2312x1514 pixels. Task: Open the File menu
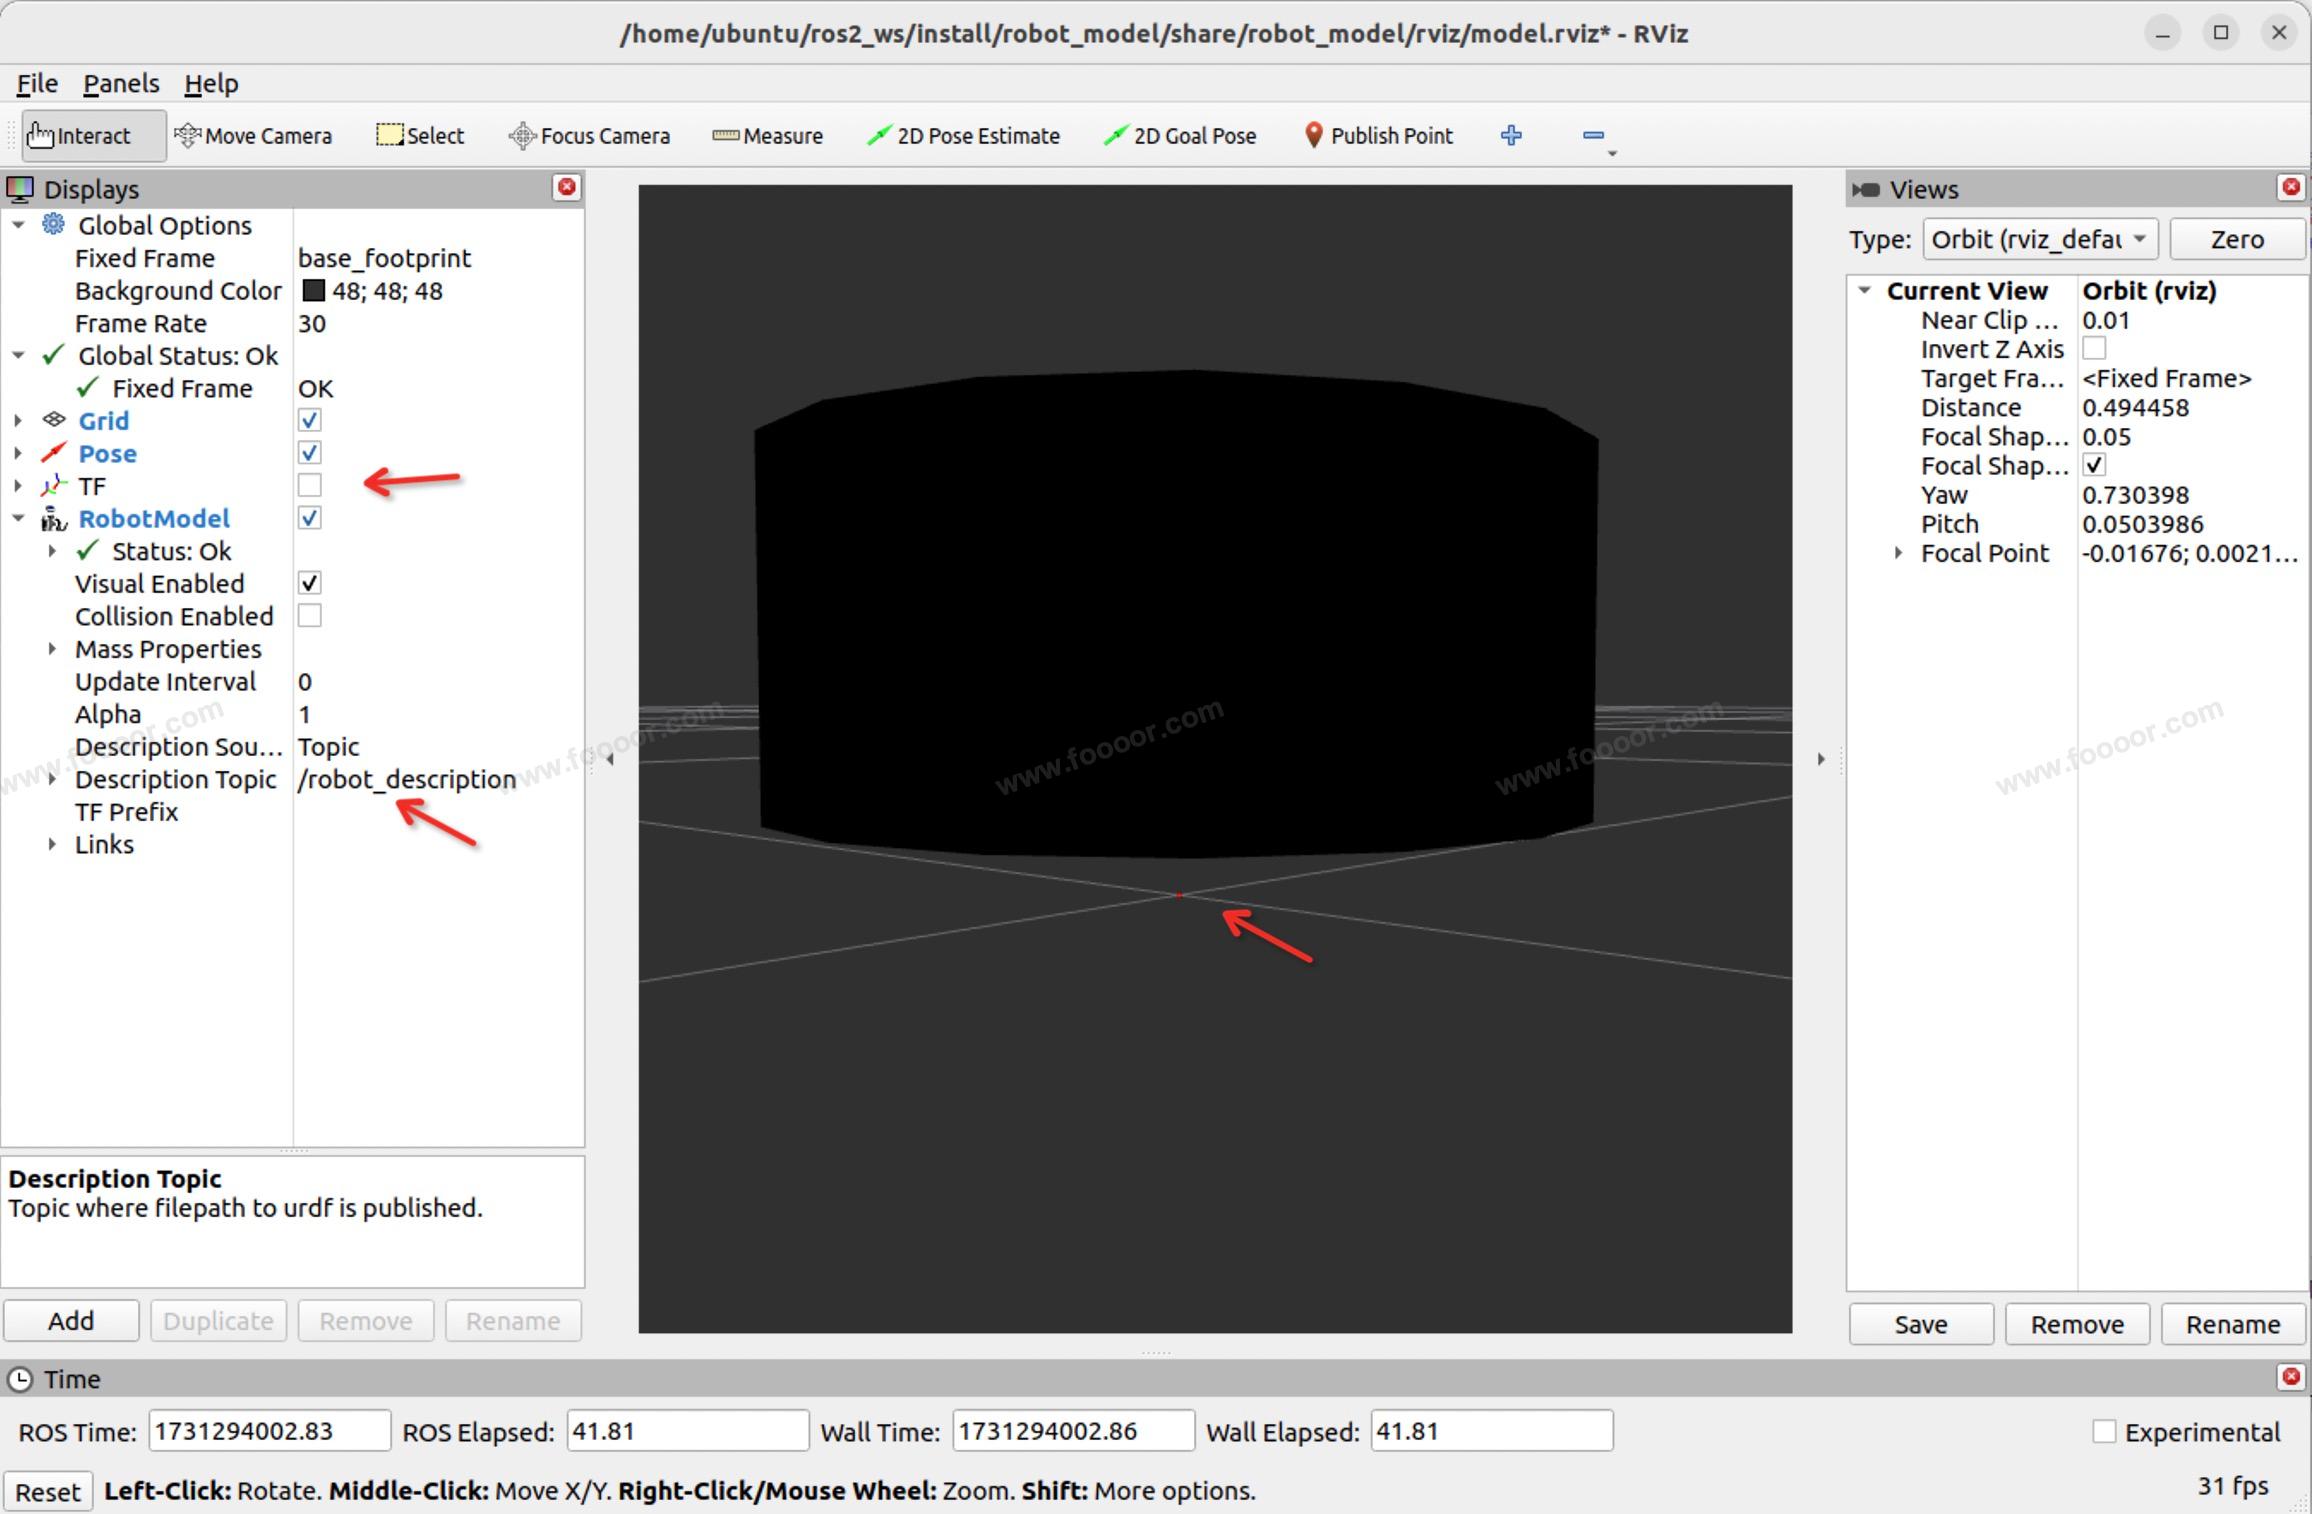click(37, 84)
